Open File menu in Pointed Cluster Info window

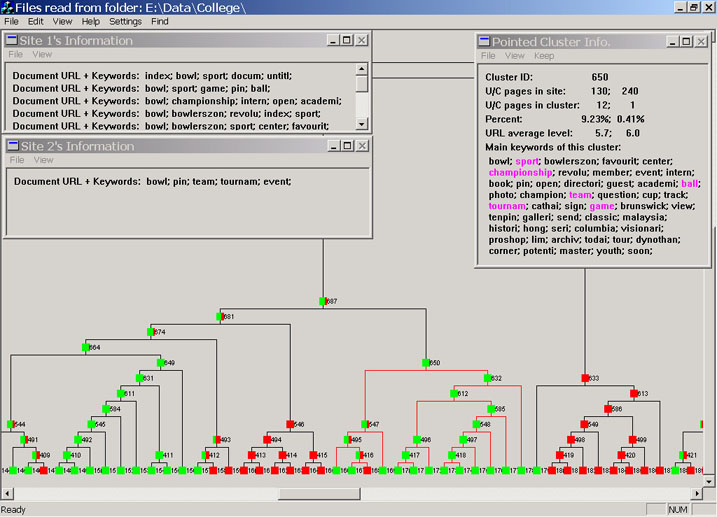pyautogui.click(x=488, y=56)
